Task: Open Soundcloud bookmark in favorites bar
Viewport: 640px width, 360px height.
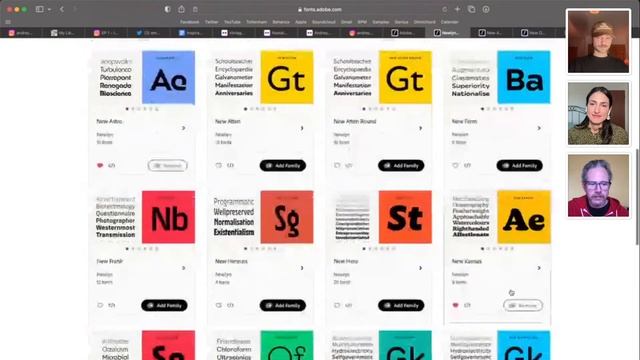Action: click(x=324, y=22)
